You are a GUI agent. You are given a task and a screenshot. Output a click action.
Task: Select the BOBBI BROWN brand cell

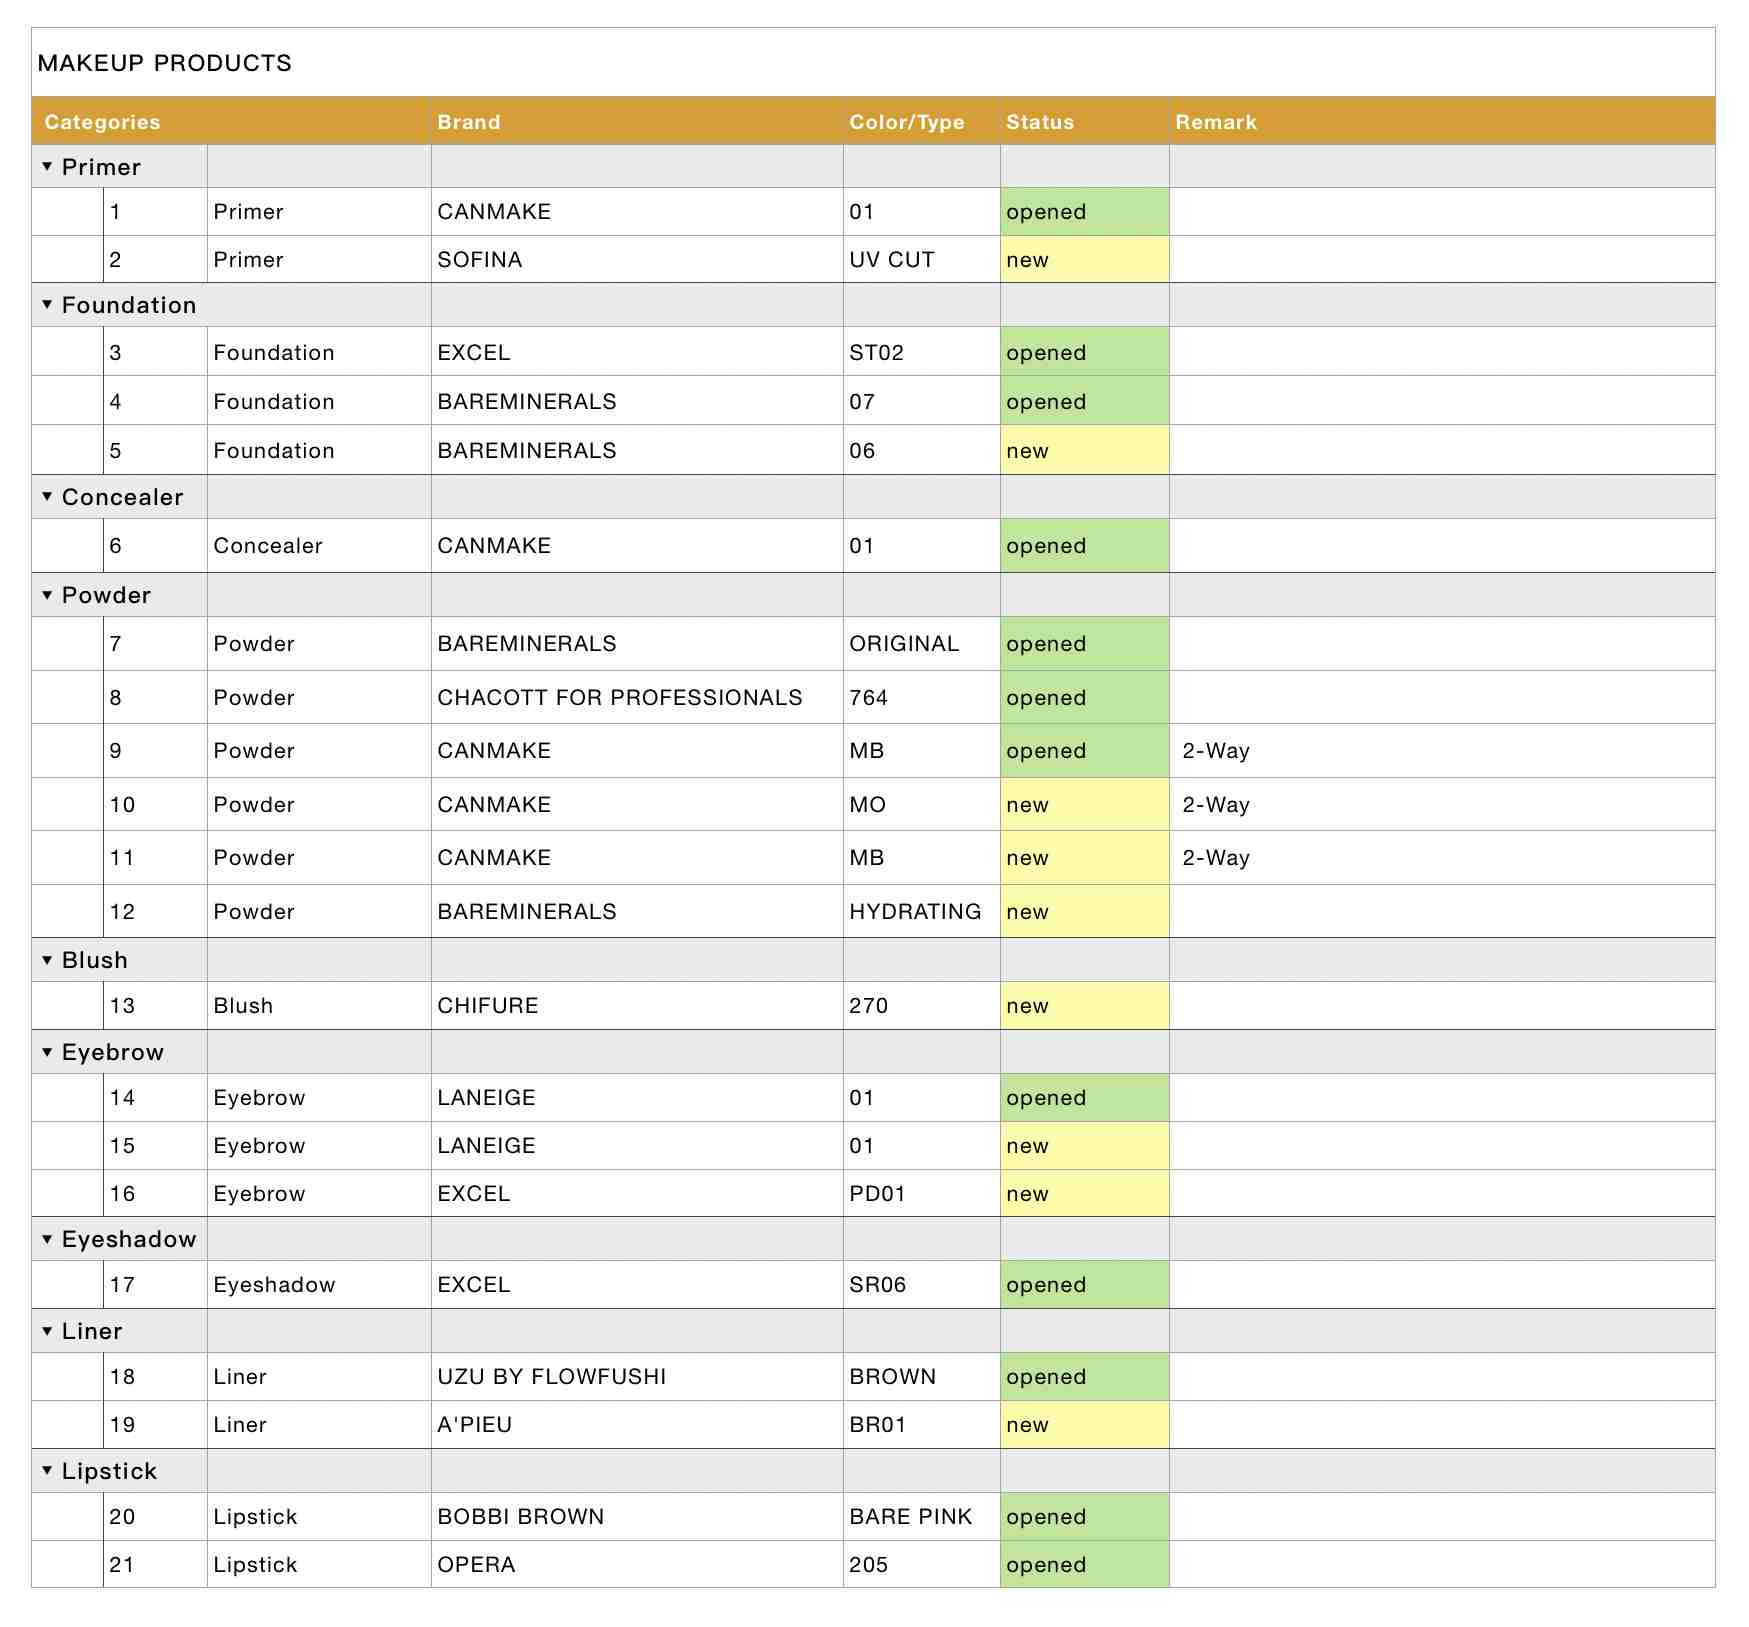pos(637,1516)
